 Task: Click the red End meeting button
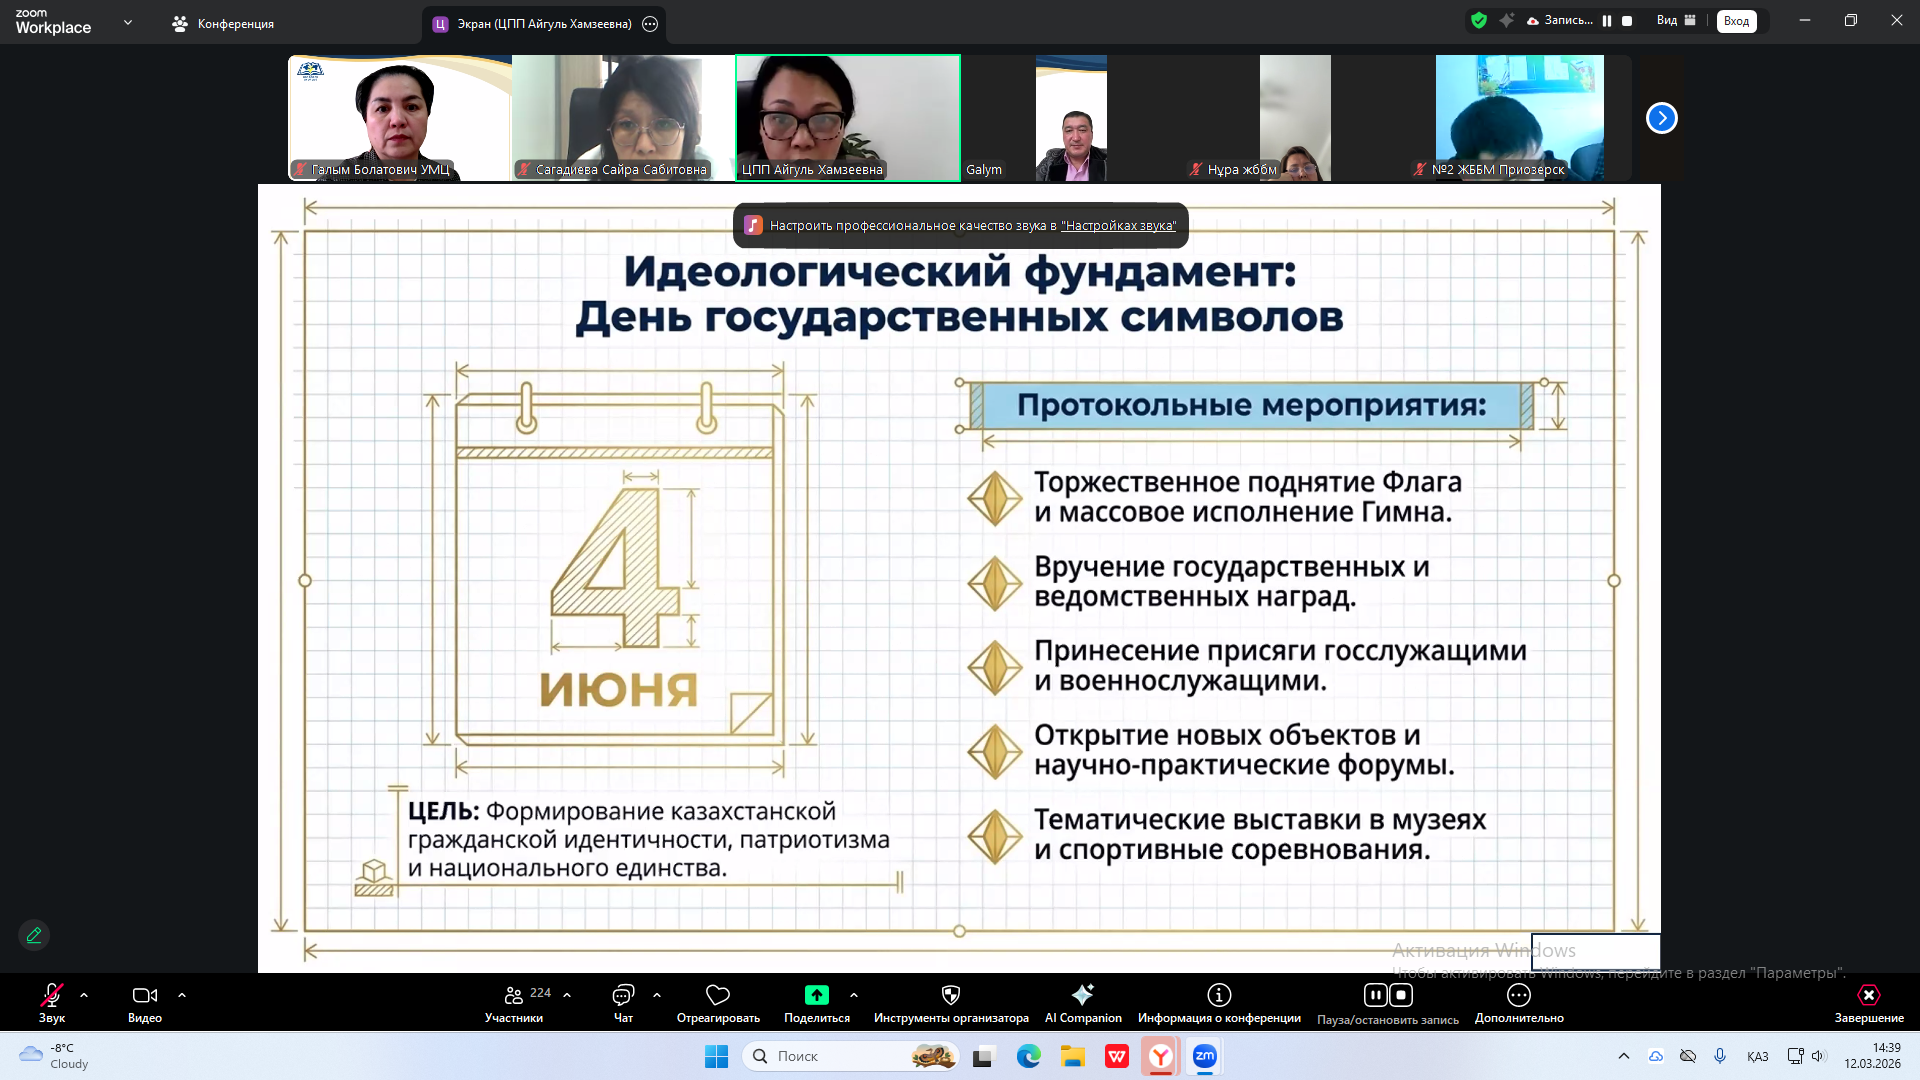tap(1868, 995)
